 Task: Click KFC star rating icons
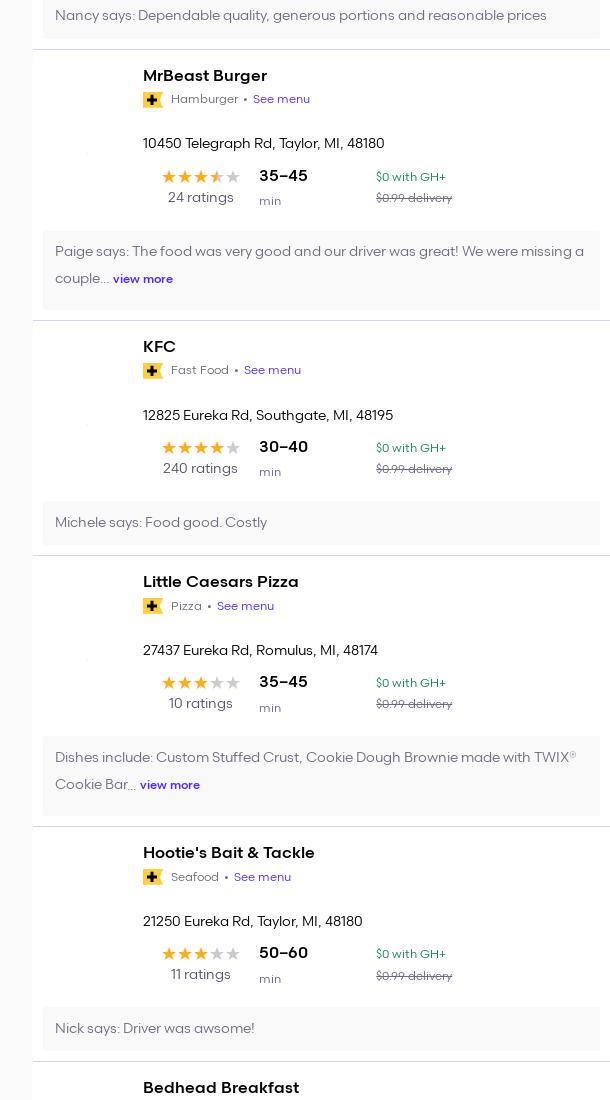click(x=200, y=448)
